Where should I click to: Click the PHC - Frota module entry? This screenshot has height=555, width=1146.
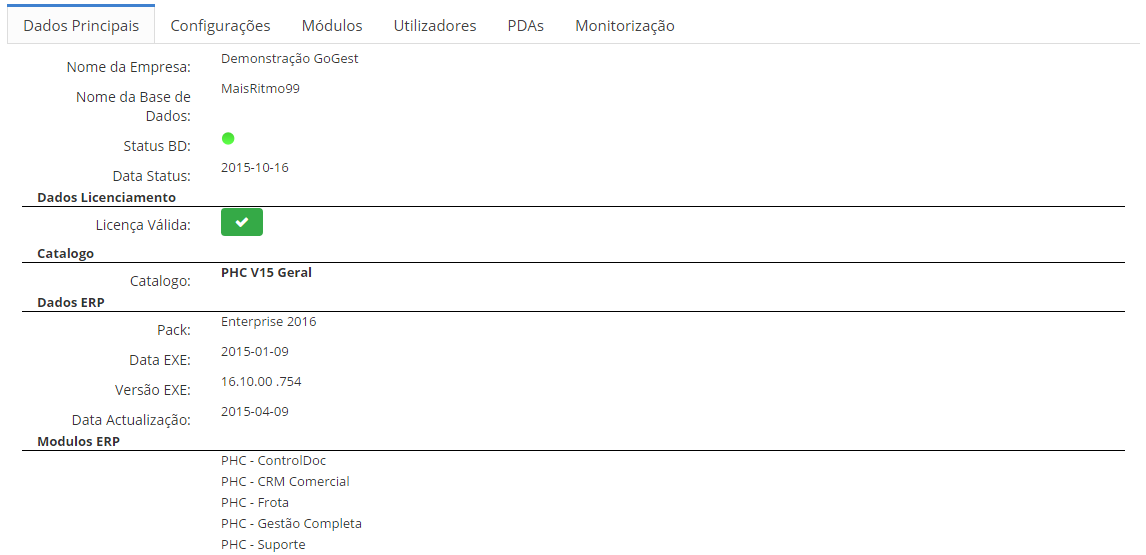(255, 503)
